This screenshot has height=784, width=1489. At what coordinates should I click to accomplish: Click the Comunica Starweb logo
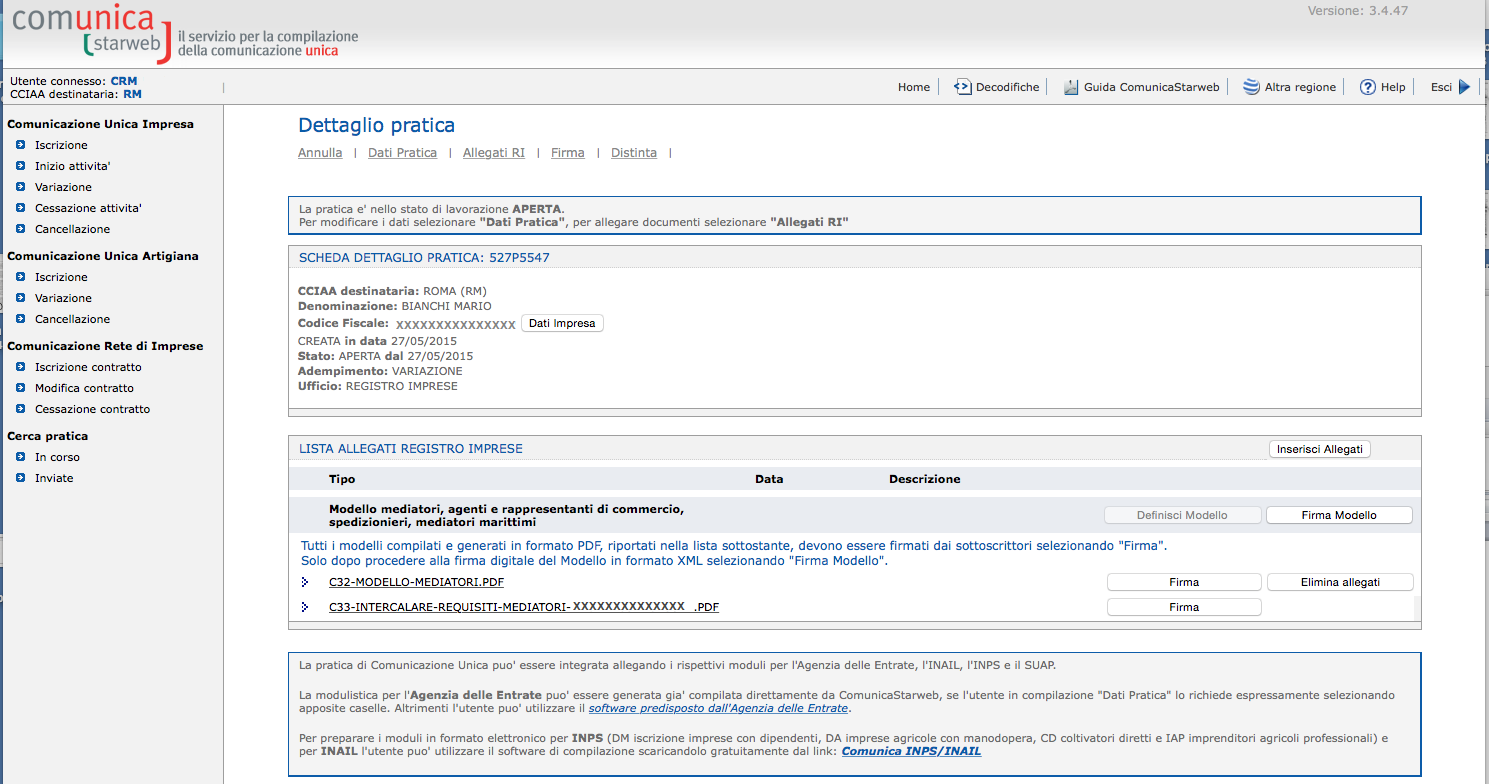pos(90,32)
